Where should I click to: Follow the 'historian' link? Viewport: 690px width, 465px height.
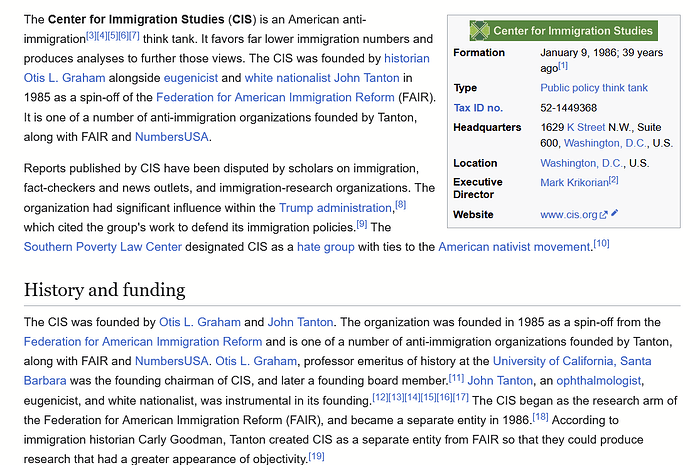407,59
